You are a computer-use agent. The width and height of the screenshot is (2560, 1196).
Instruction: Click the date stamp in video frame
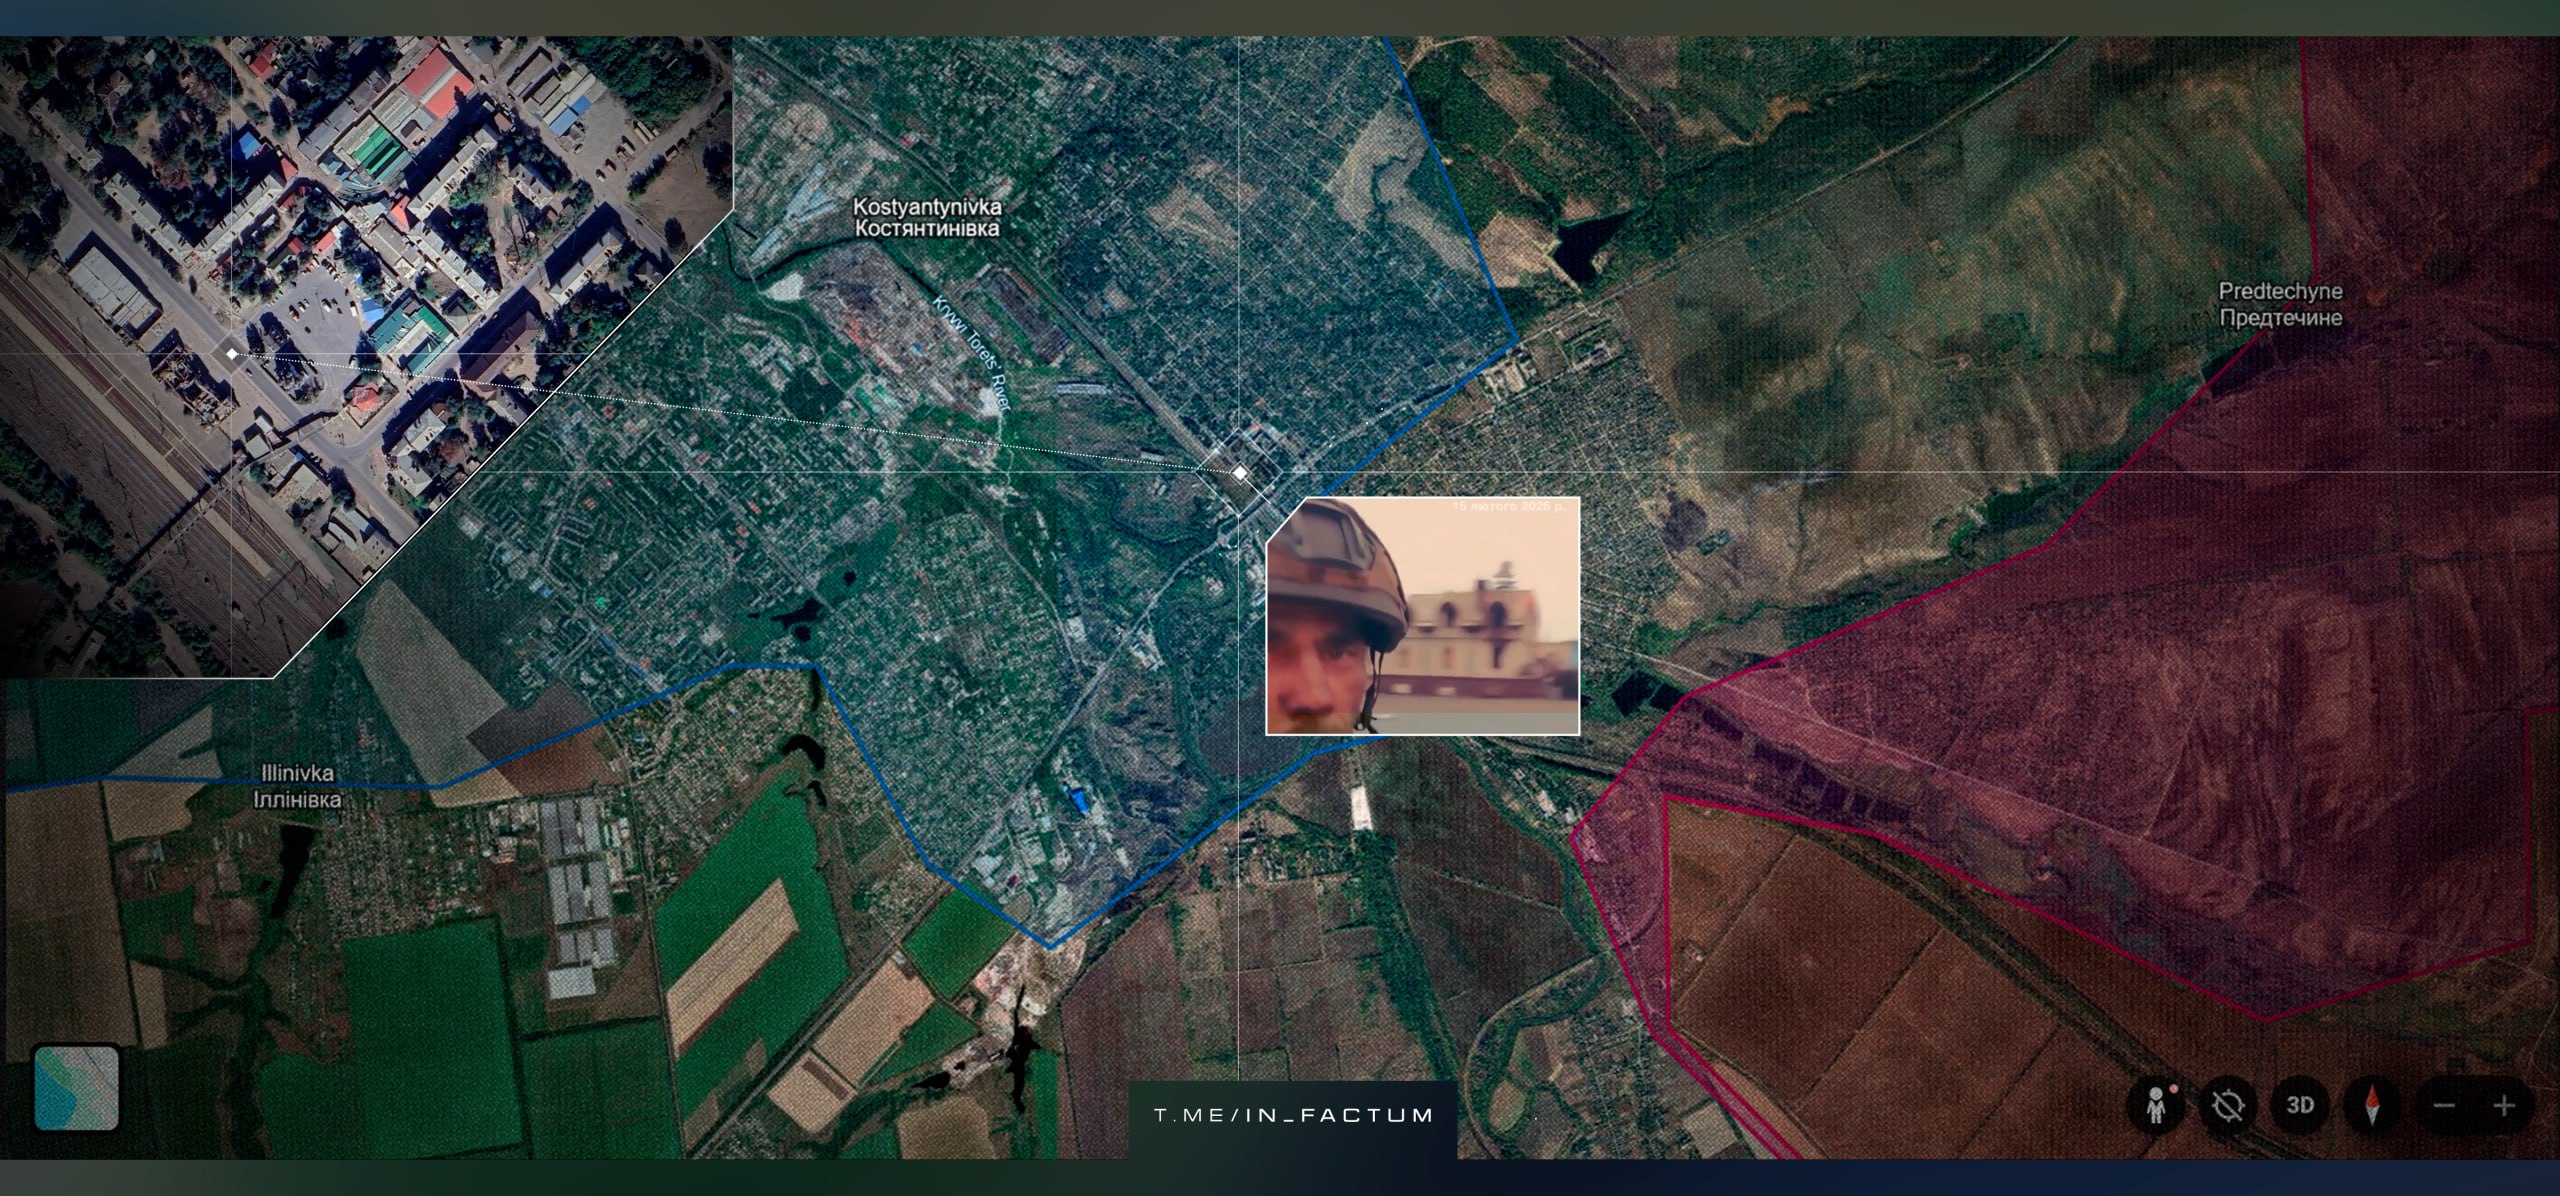(x=1508, y=508)
